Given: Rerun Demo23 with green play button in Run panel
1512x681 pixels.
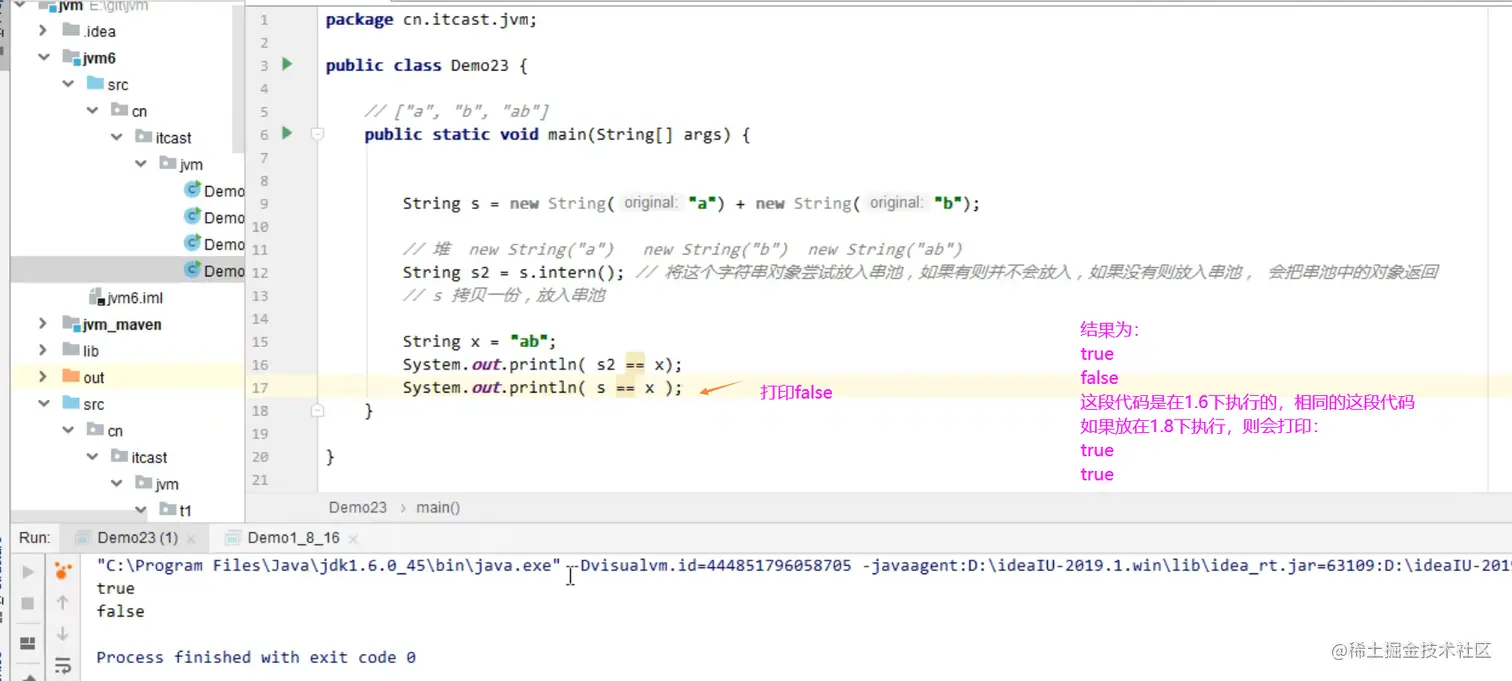Looking at the screenshot, I should coord(28,572).
